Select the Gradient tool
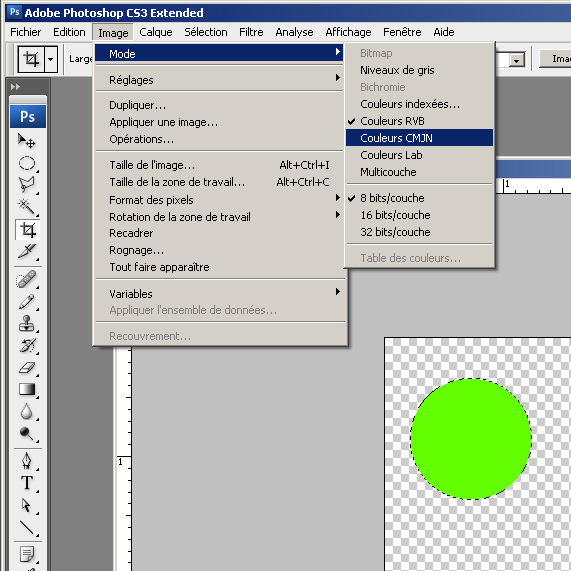Screen dimensions: 571x571 (x=27, y=389)
